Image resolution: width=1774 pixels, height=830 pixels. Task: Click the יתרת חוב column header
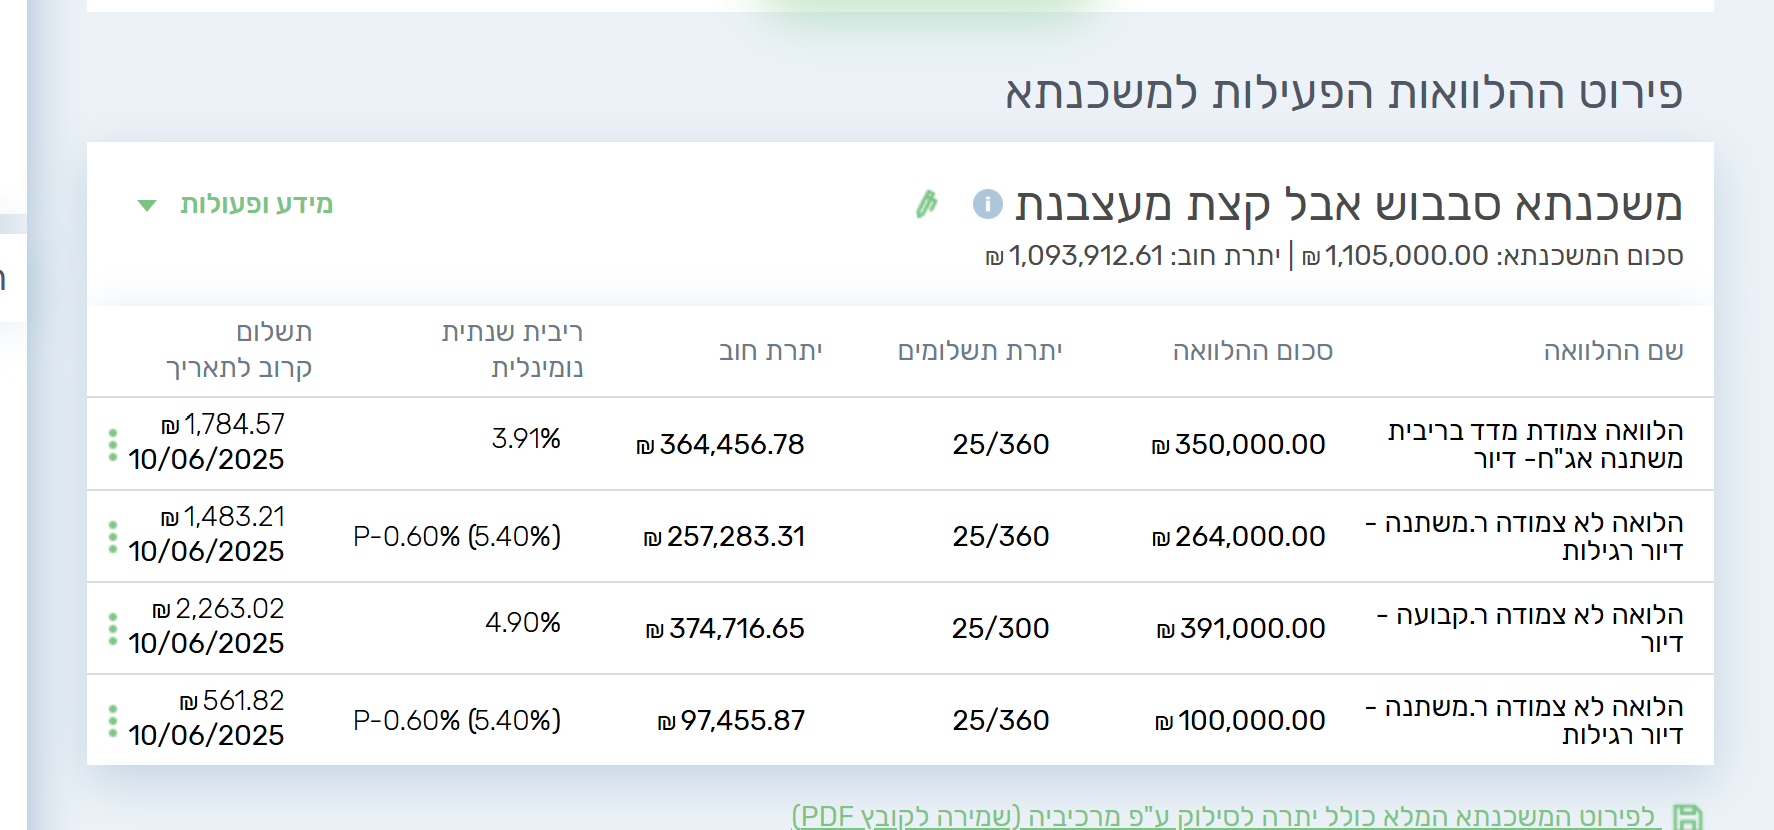pos(770,351)
